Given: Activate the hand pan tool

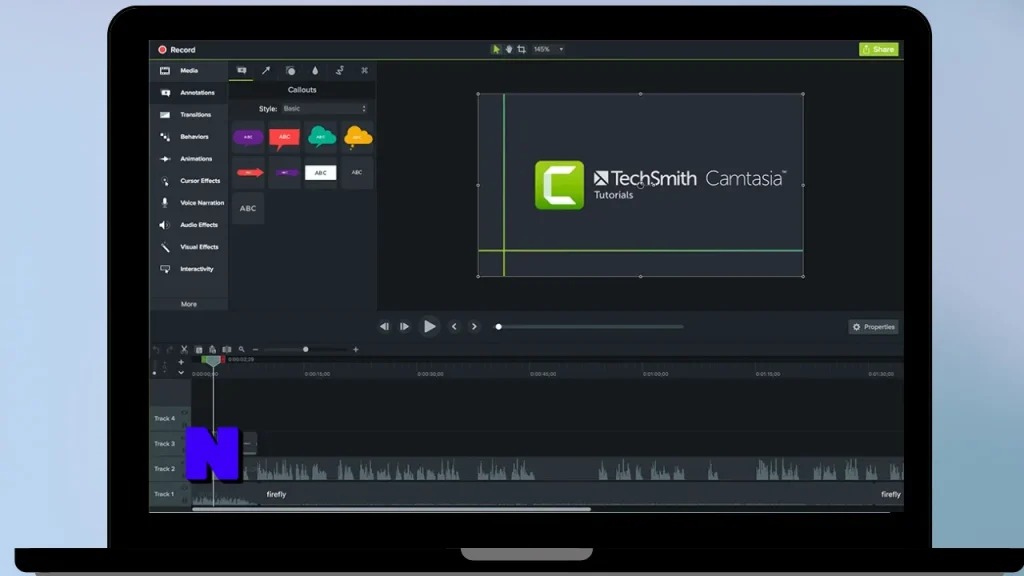Looking at the screenshot, I should pos(509,49).
